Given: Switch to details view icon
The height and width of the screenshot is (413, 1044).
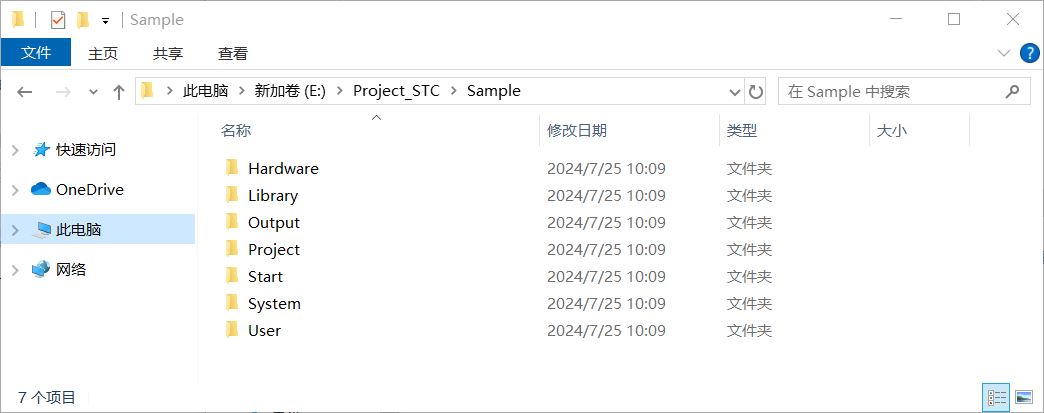Looking at the screenshot, I should (x=997, y=398).
